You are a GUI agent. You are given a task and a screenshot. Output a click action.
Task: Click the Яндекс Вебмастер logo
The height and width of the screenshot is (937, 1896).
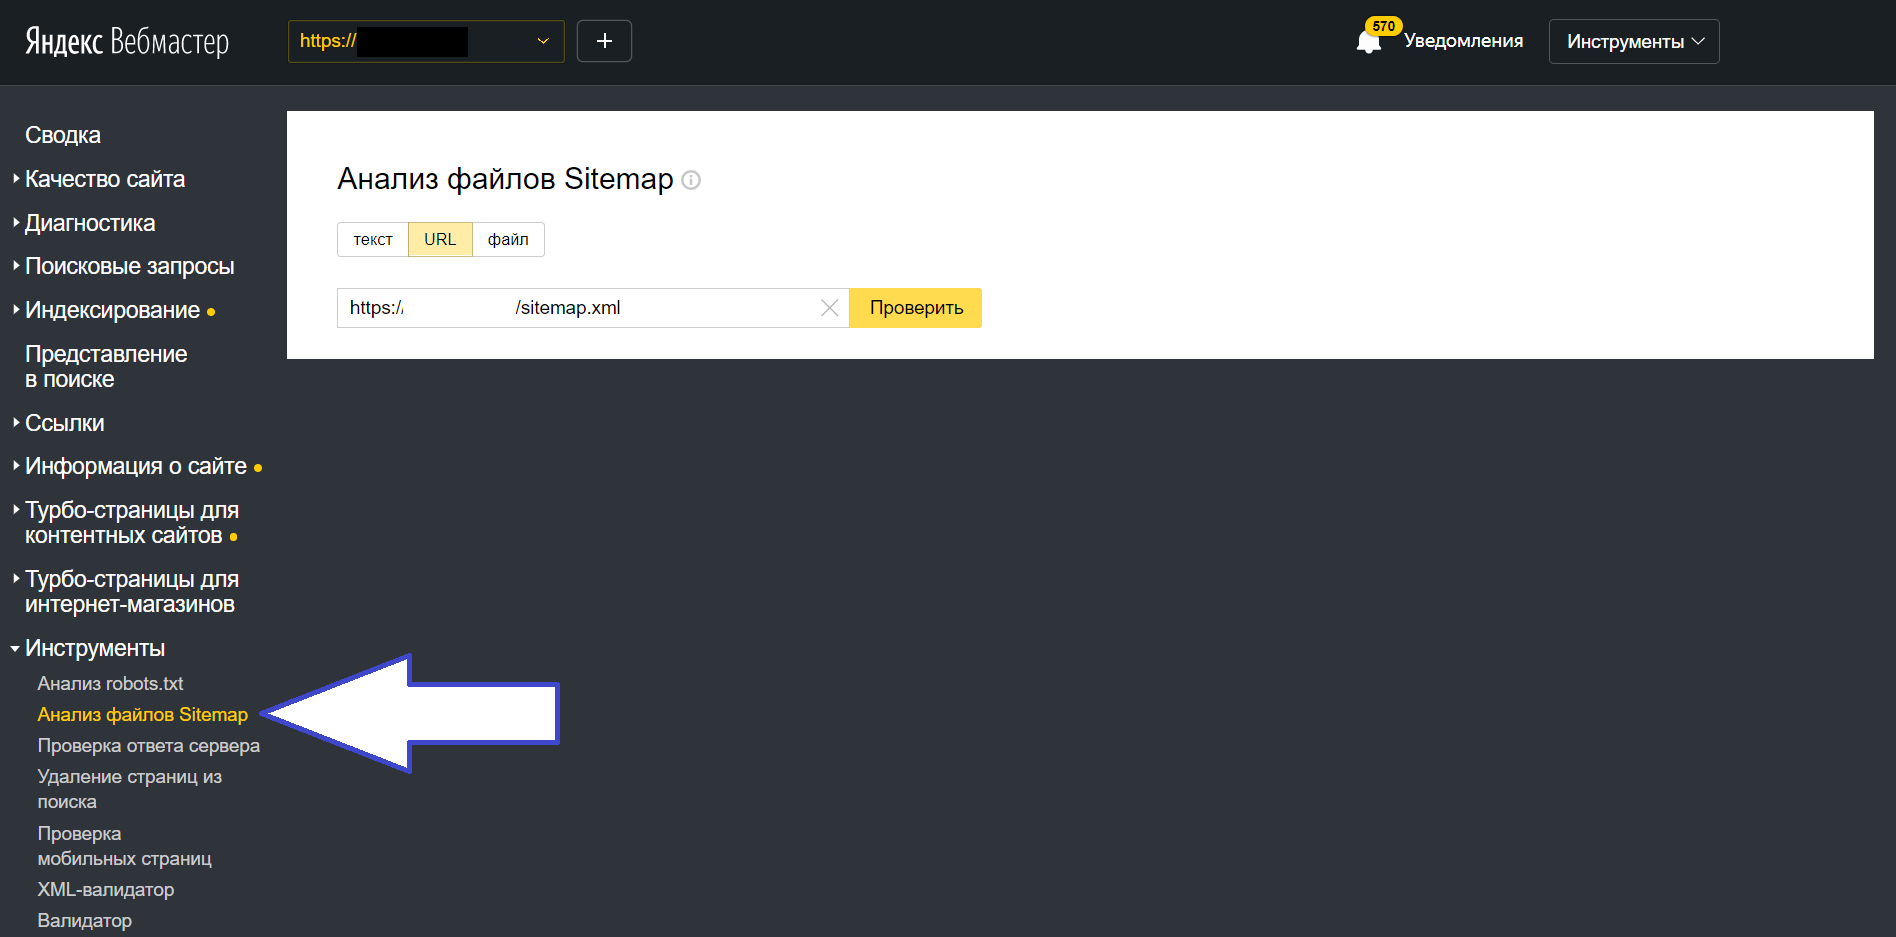(127, 41)
